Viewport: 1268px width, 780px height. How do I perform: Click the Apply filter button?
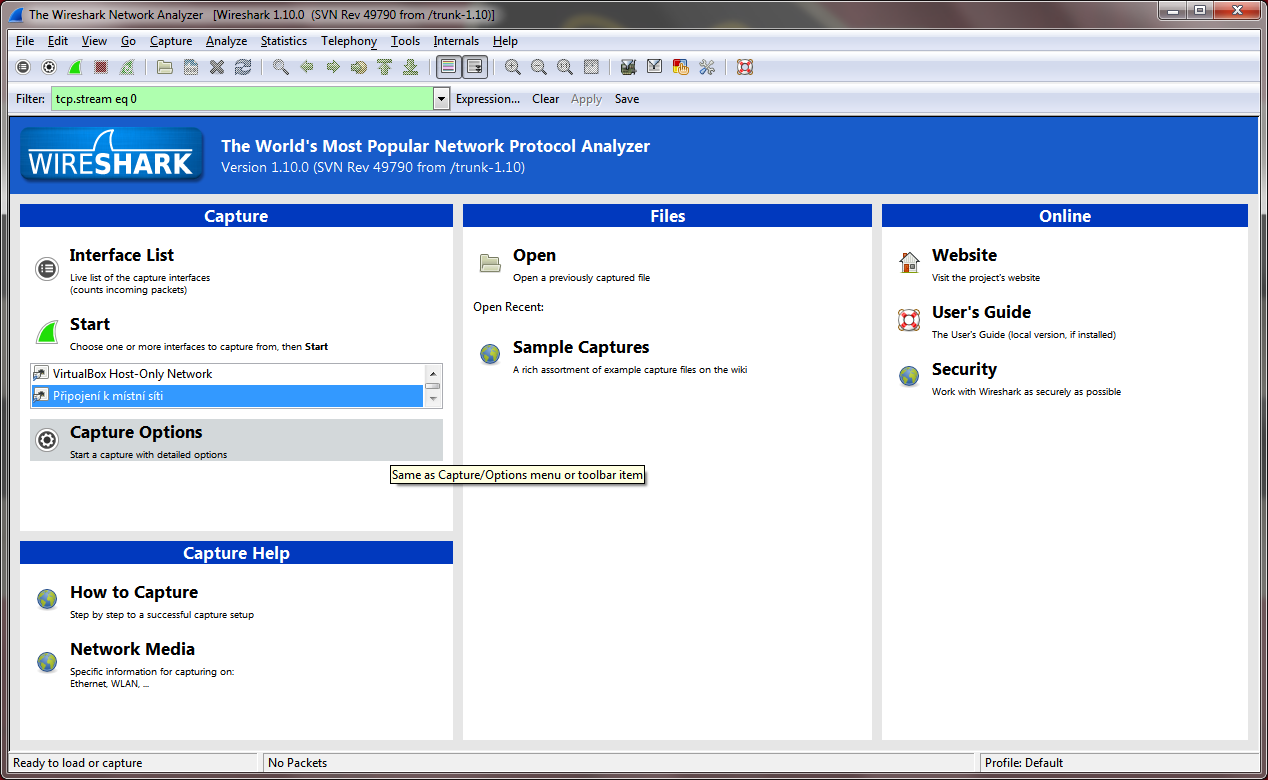(586, 99)
